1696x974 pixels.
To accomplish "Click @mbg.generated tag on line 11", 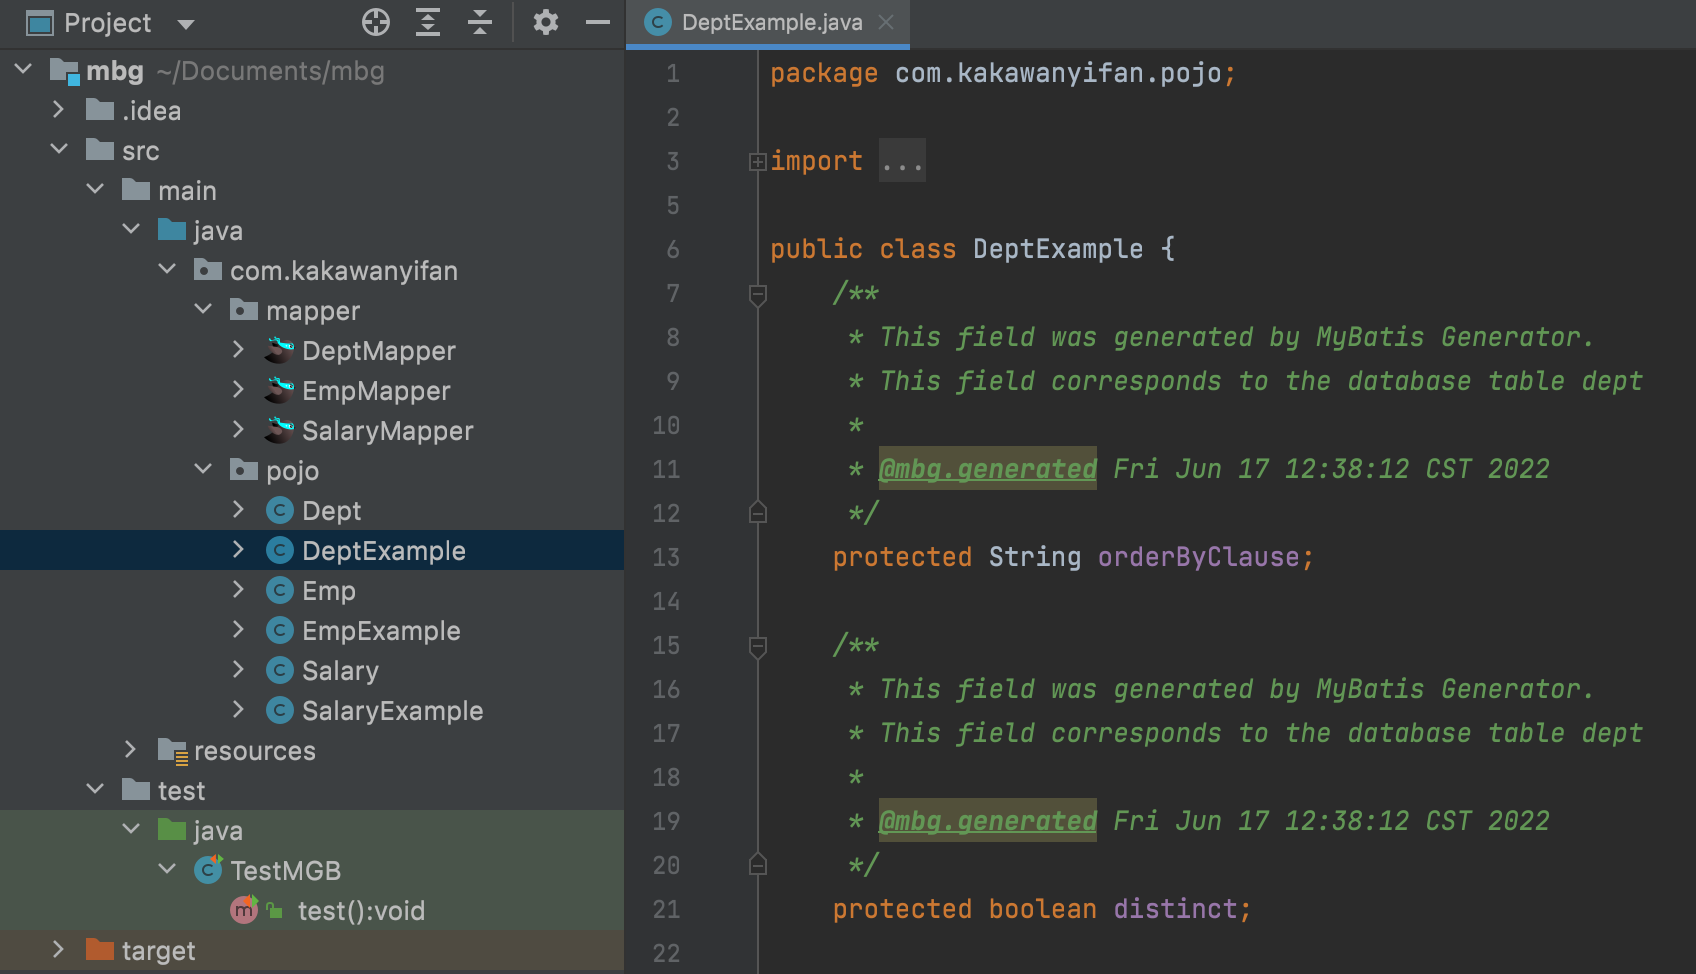I will click(x=987, y=469).
